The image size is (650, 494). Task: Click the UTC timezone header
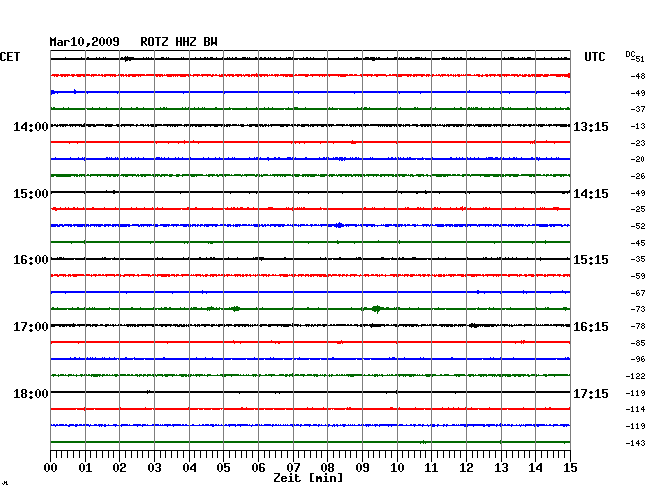[x=595, y=57]
